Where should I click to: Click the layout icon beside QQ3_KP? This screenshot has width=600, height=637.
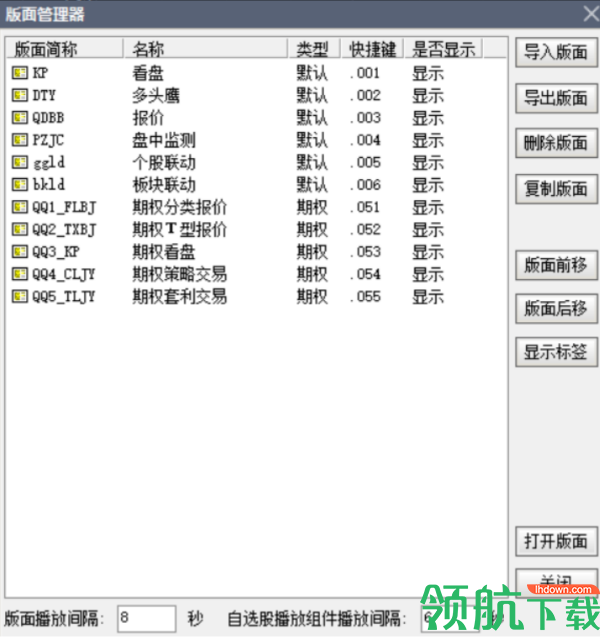tap(19, 252)
